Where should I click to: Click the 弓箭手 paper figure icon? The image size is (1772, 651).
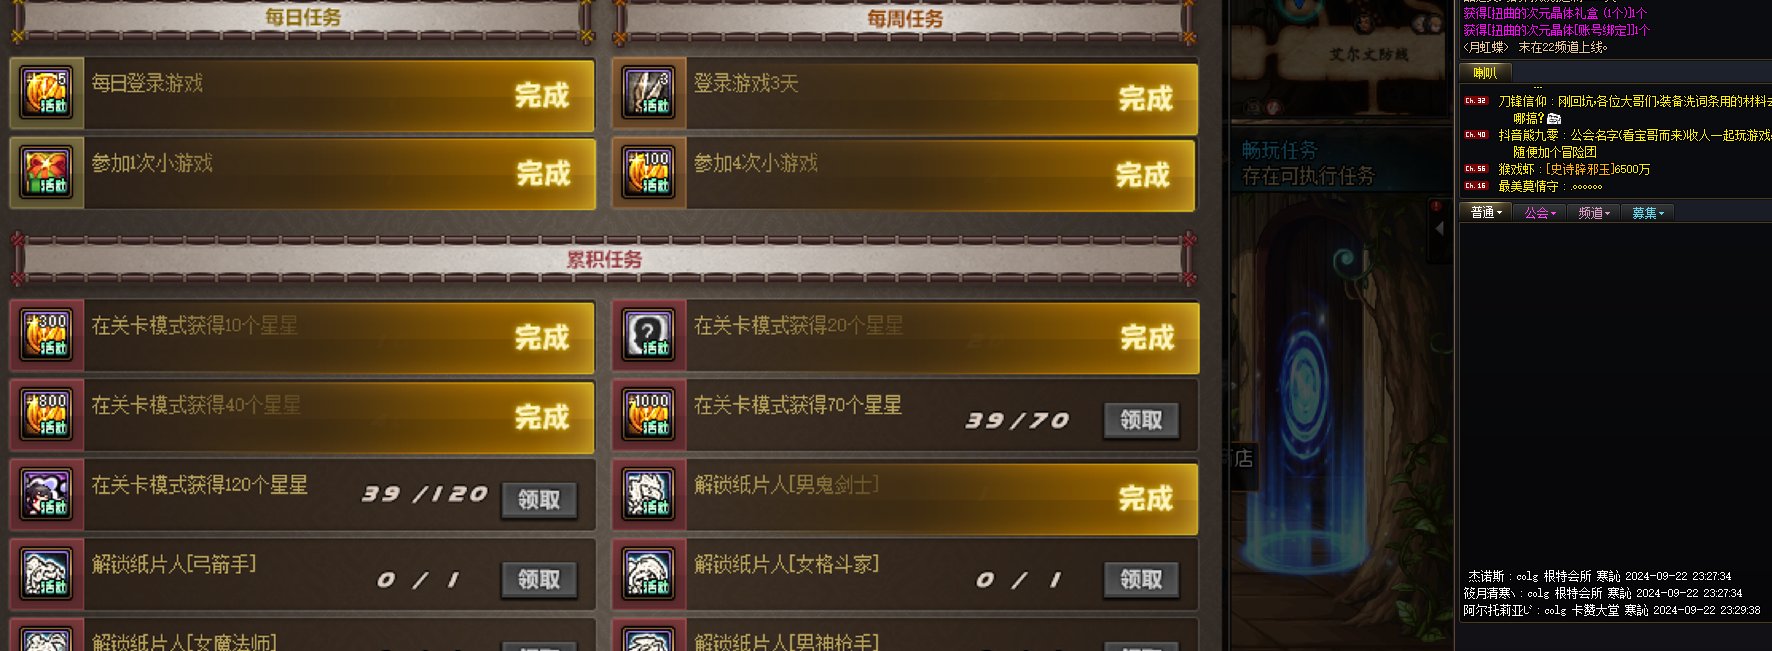click(46, 574)
